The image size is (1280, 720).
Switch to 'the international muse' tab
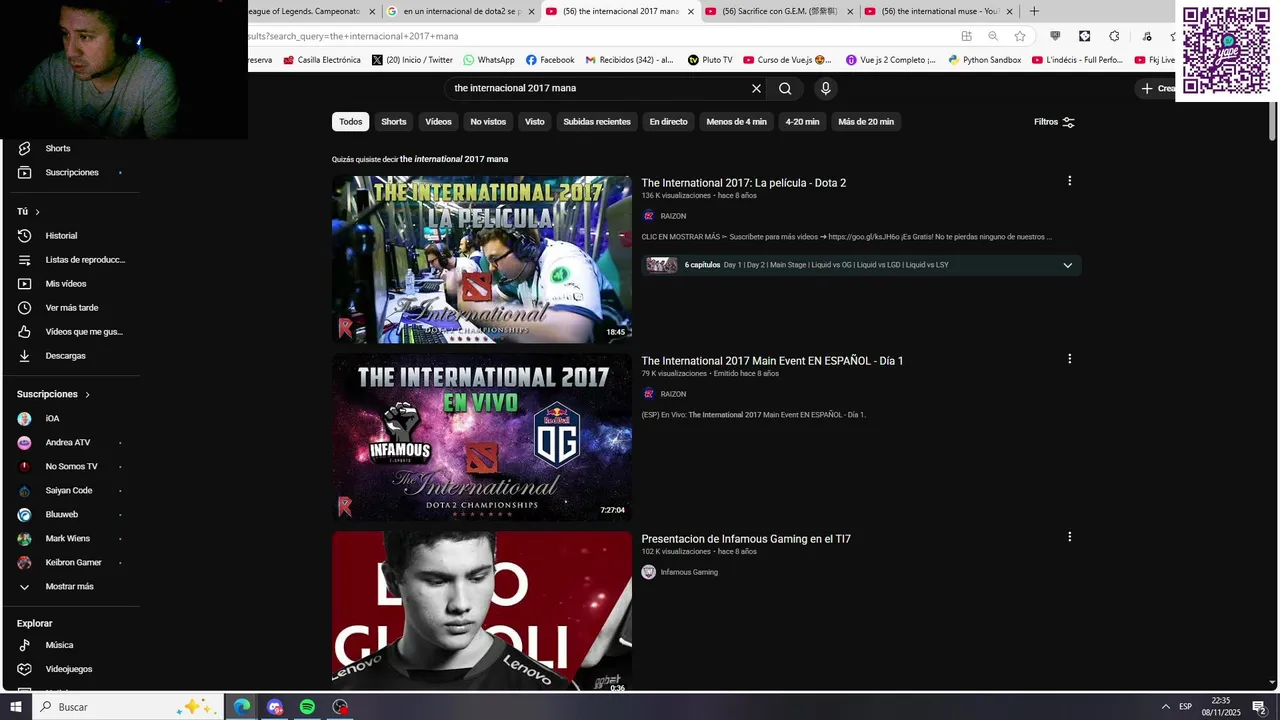tap(940, 12)
